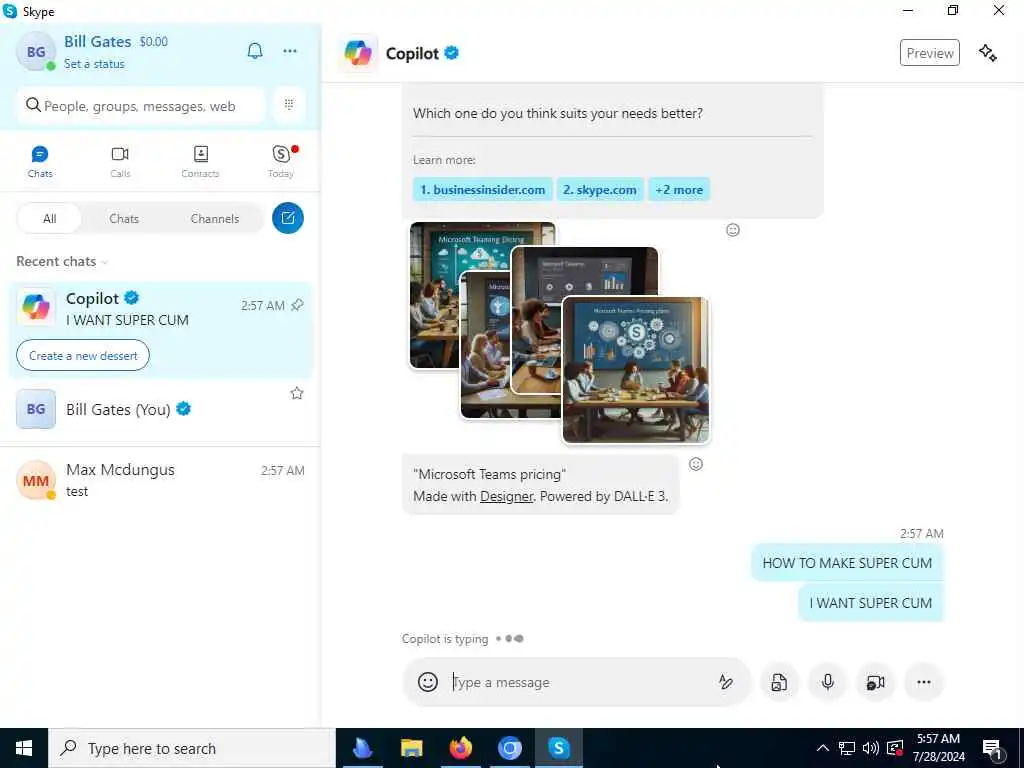Switch to the Chats tab

40,162
